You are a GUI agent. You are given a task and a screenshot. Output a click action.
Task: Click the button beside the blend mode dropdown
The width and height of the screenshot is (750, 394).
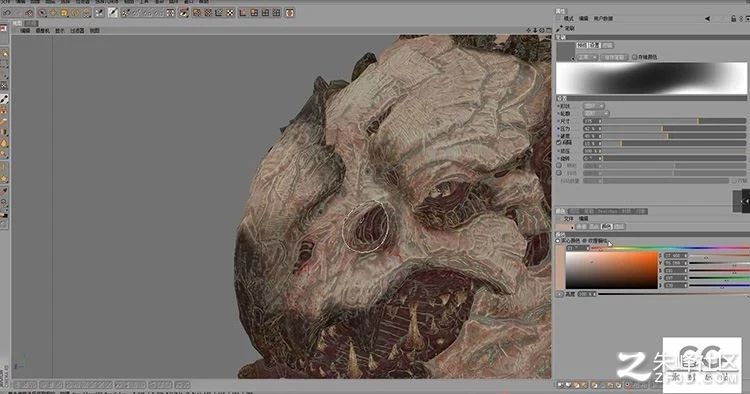614,57
